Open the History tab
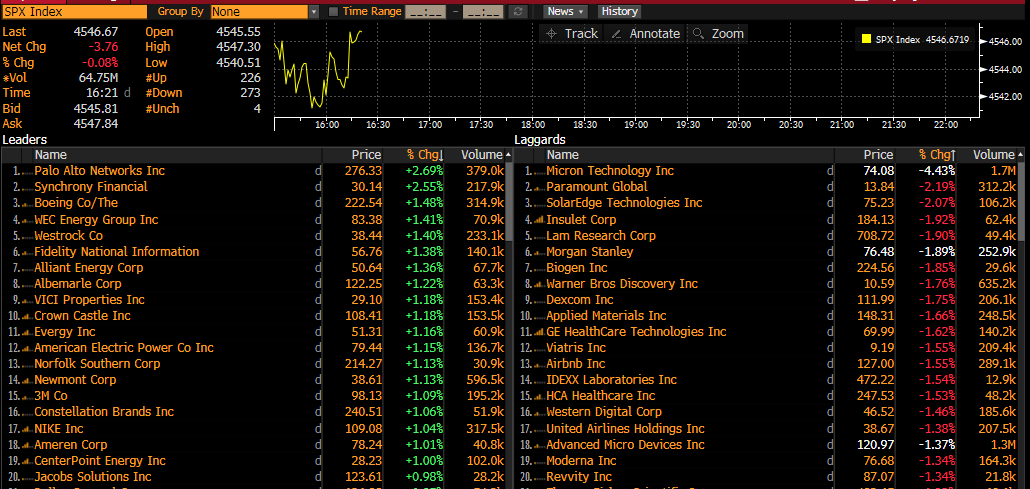Screen dimensions: 1030x489 pyautogui.click(x=619, y=11)
